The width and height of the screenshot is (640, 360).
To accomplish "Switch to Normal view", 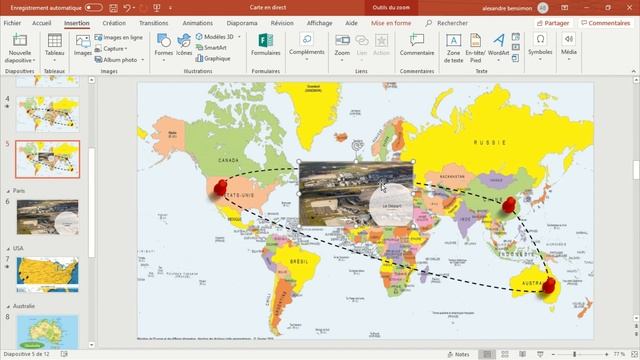I will tap(487, 354).
